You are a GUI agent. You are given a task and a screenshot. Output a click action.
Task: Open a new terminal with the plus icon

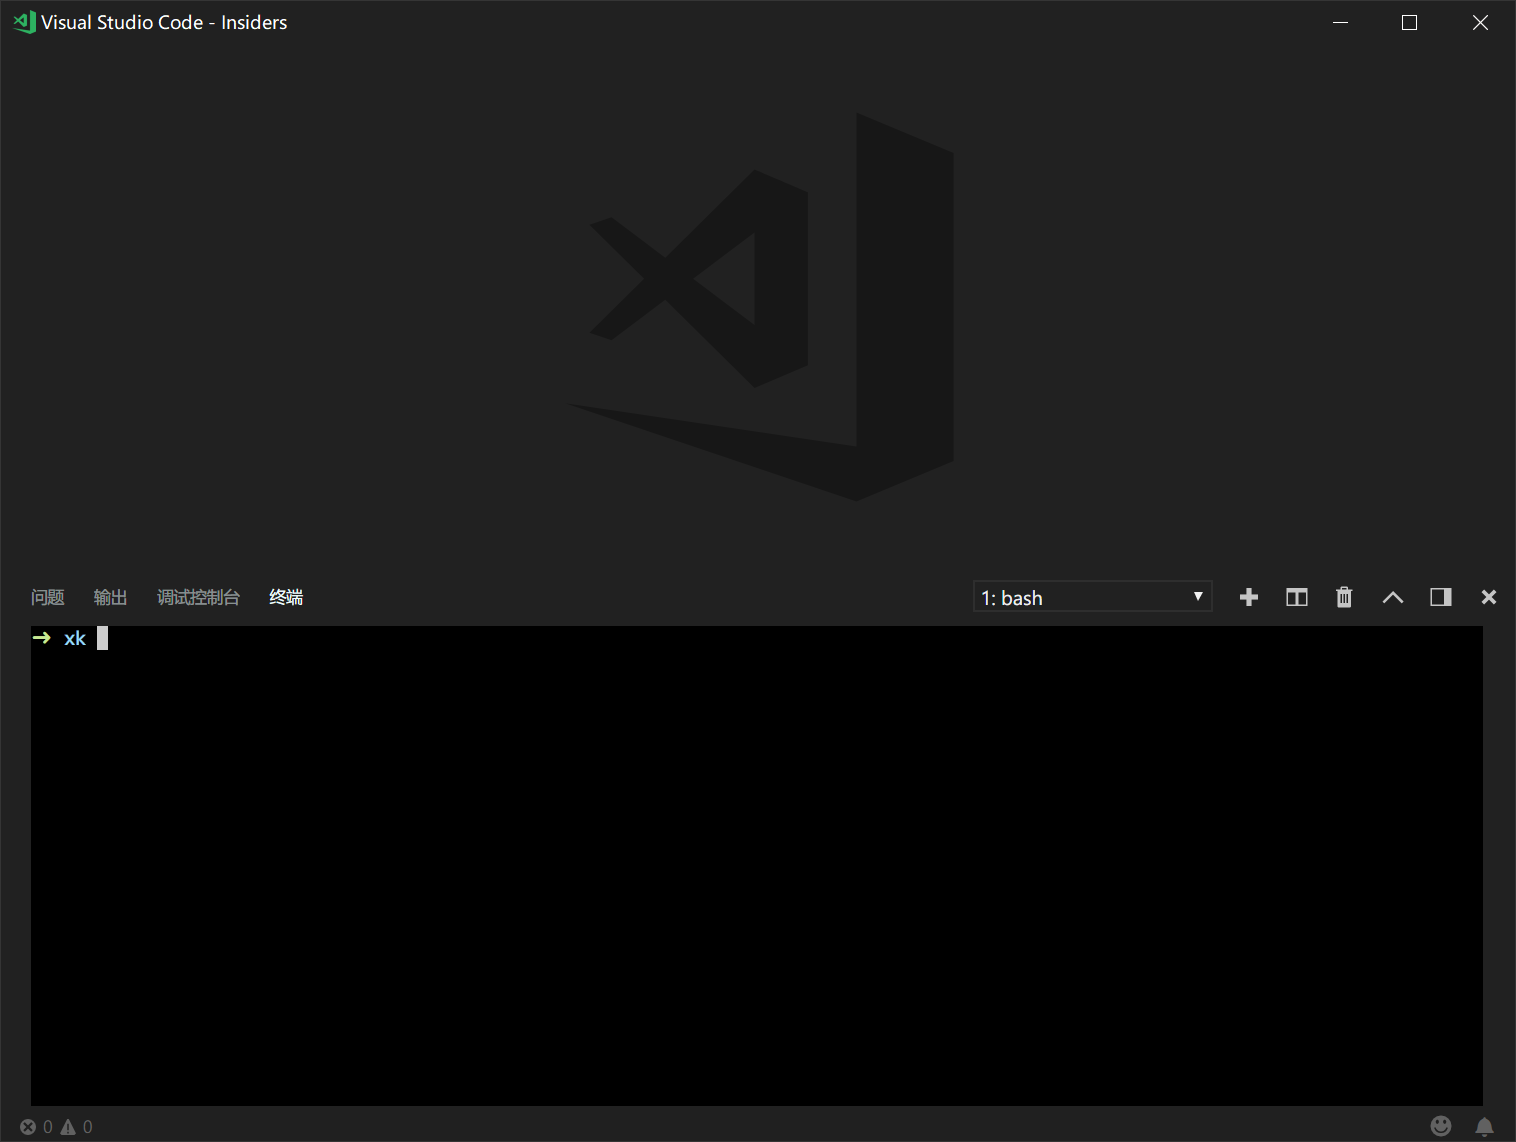pos(1248,596)
